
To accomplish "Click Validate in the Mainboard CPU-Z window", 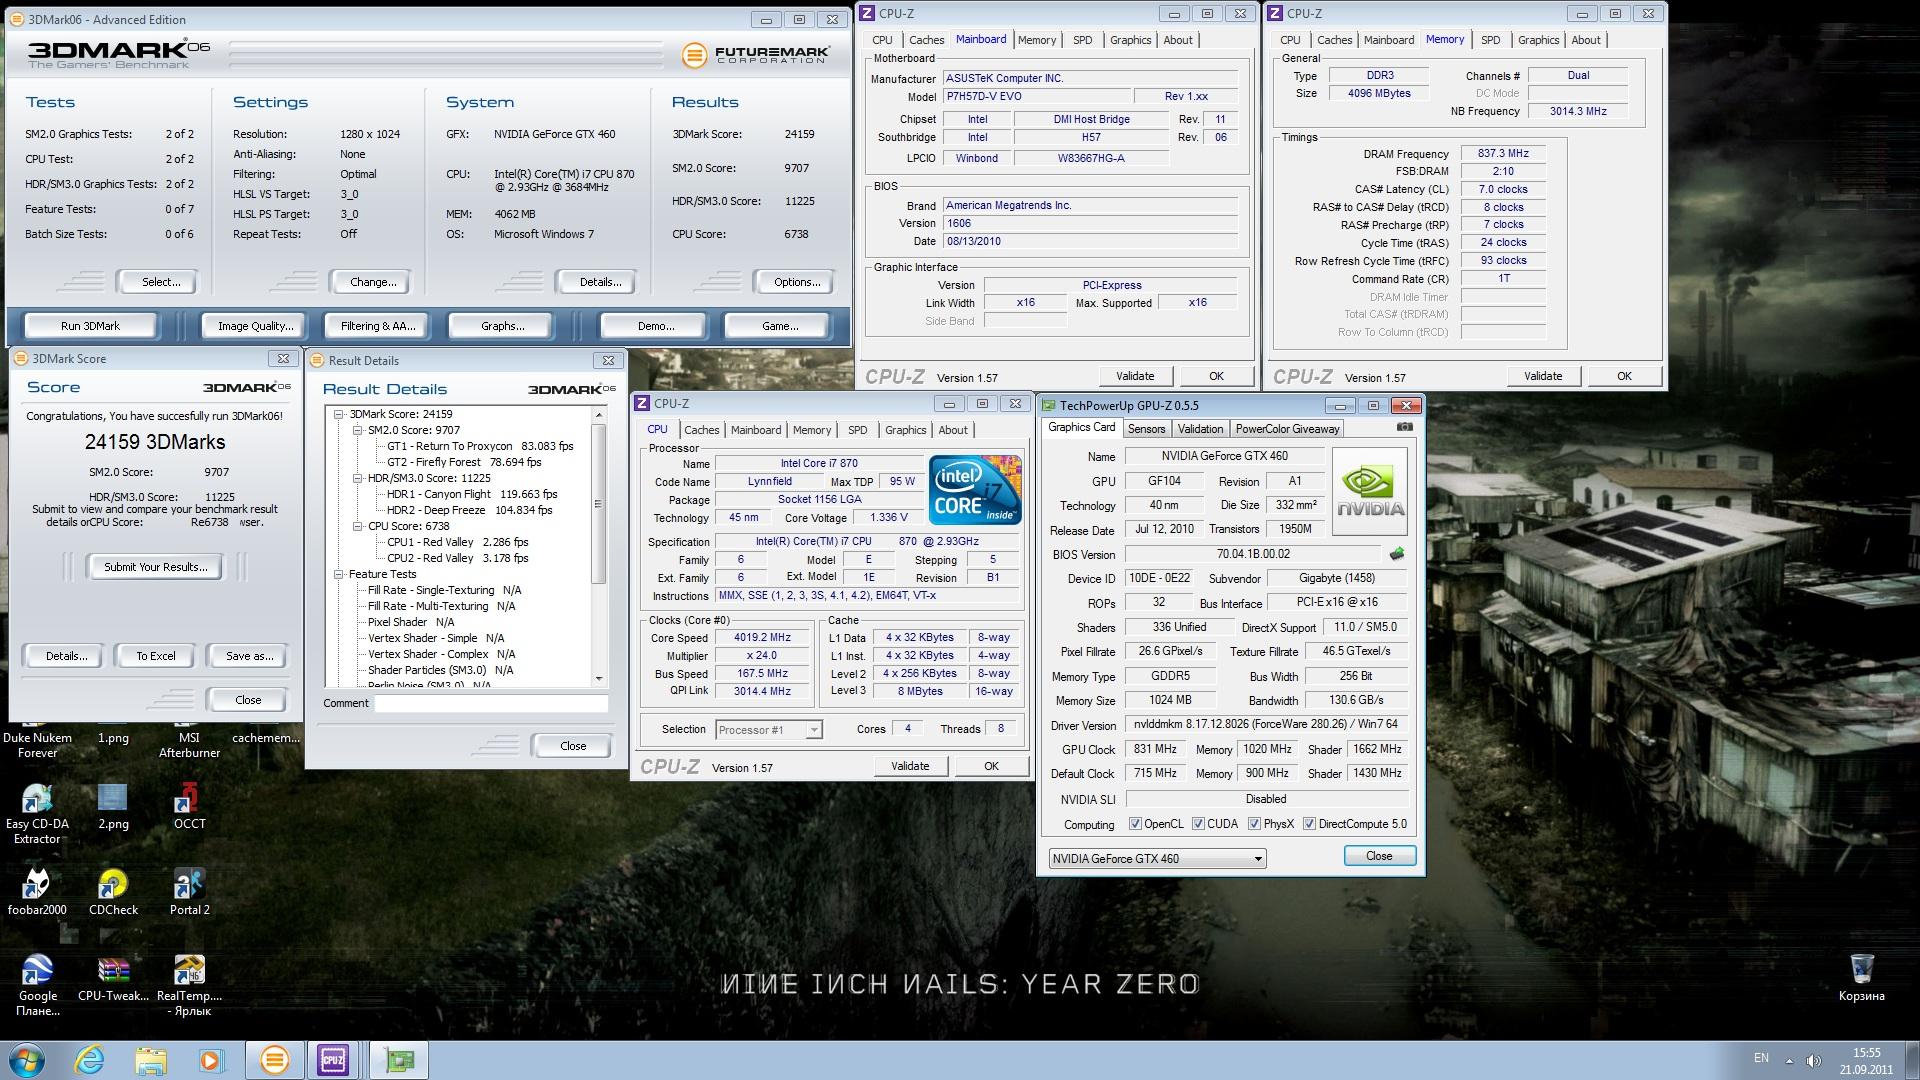I will point(1135,376).
